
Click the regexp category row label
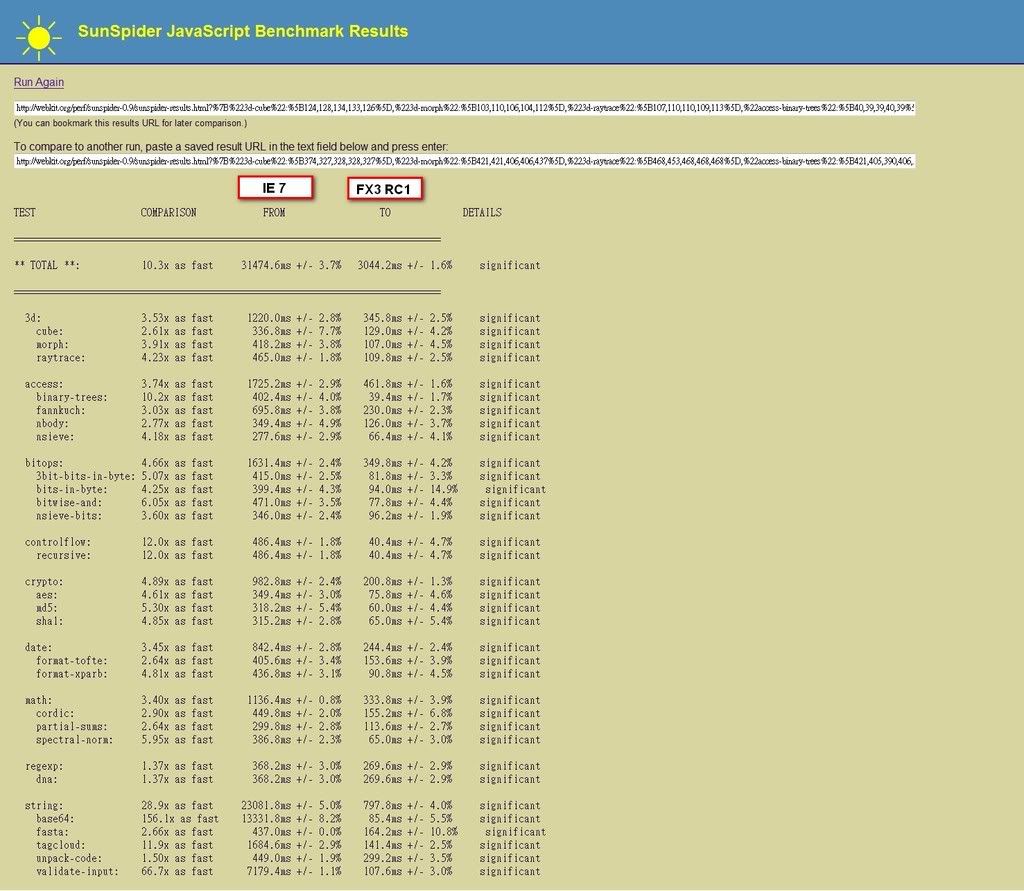(x=45, y=766)
